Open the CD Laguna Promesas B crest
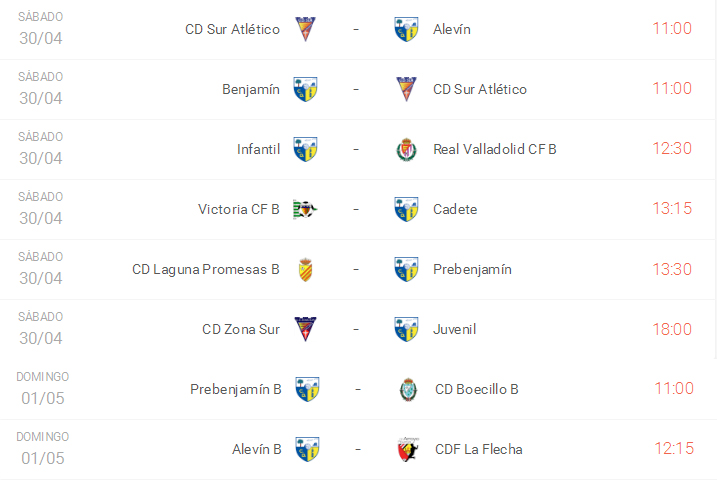This screenshot has height=480, width=717. pyautogui.click(x=306, y=269)
